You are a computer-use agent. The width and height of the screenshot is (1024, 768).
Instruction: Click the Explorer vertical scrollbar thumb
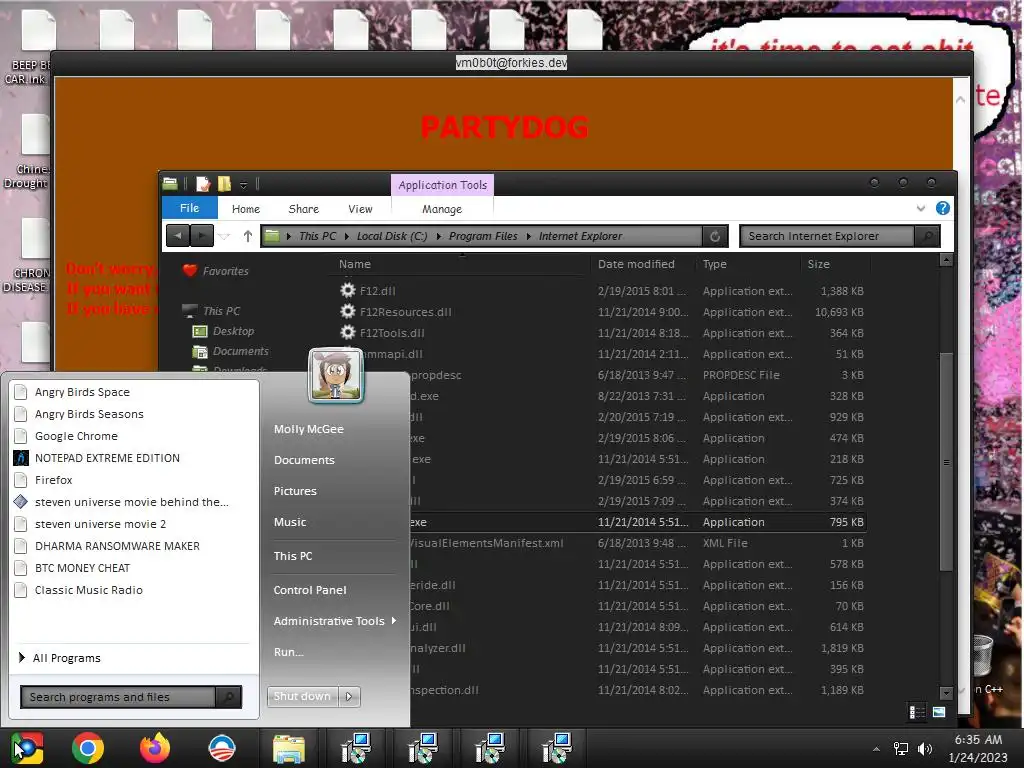click(x=946, y=461)
